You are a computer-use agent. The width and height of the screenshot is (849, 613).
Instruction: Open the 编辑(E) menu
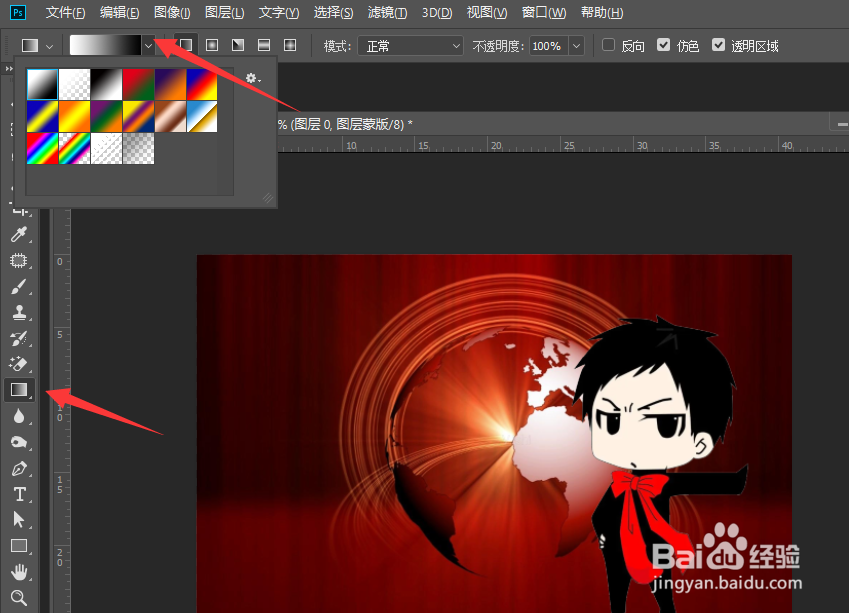click(119, 12)
